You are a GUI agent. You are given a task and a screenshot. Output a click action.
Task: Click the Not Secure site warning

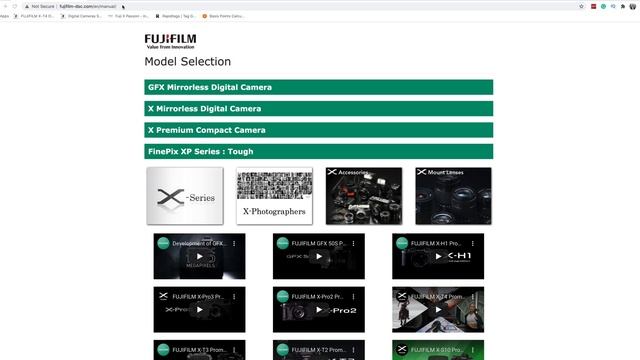tap(39, 7)
